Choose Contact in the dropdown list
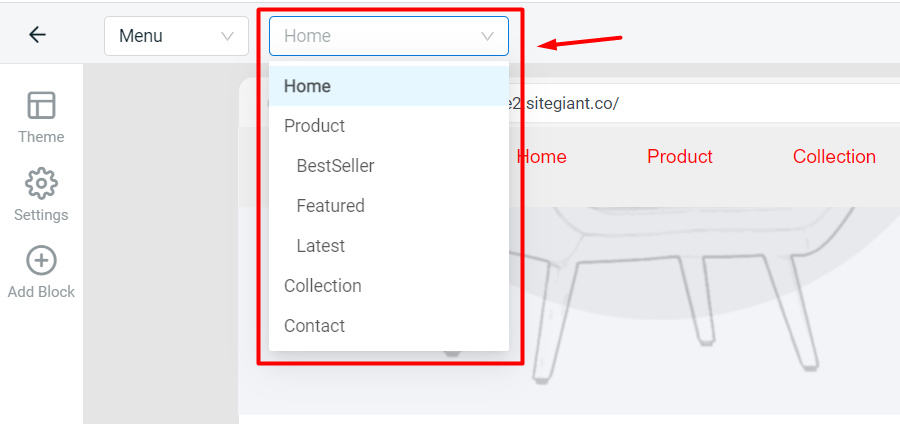The width and height of the screenshot is (900, 424). [315, 326]
